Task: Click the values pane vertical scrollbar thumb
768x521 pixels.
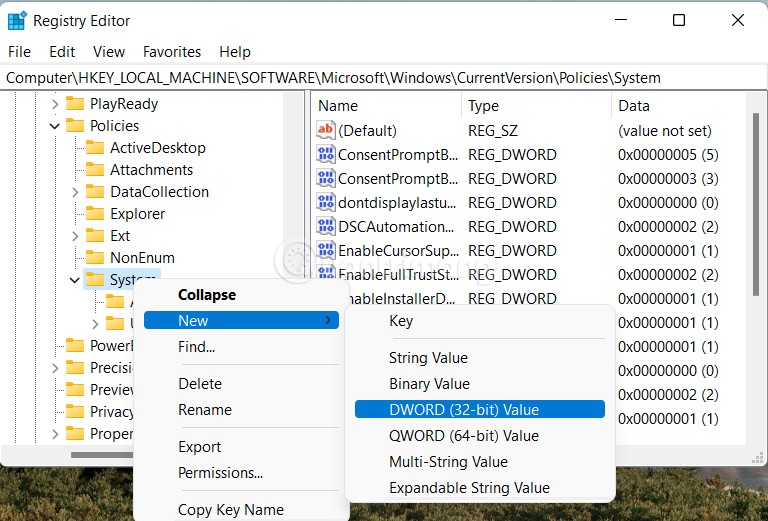Action: (x=756, y=204)
